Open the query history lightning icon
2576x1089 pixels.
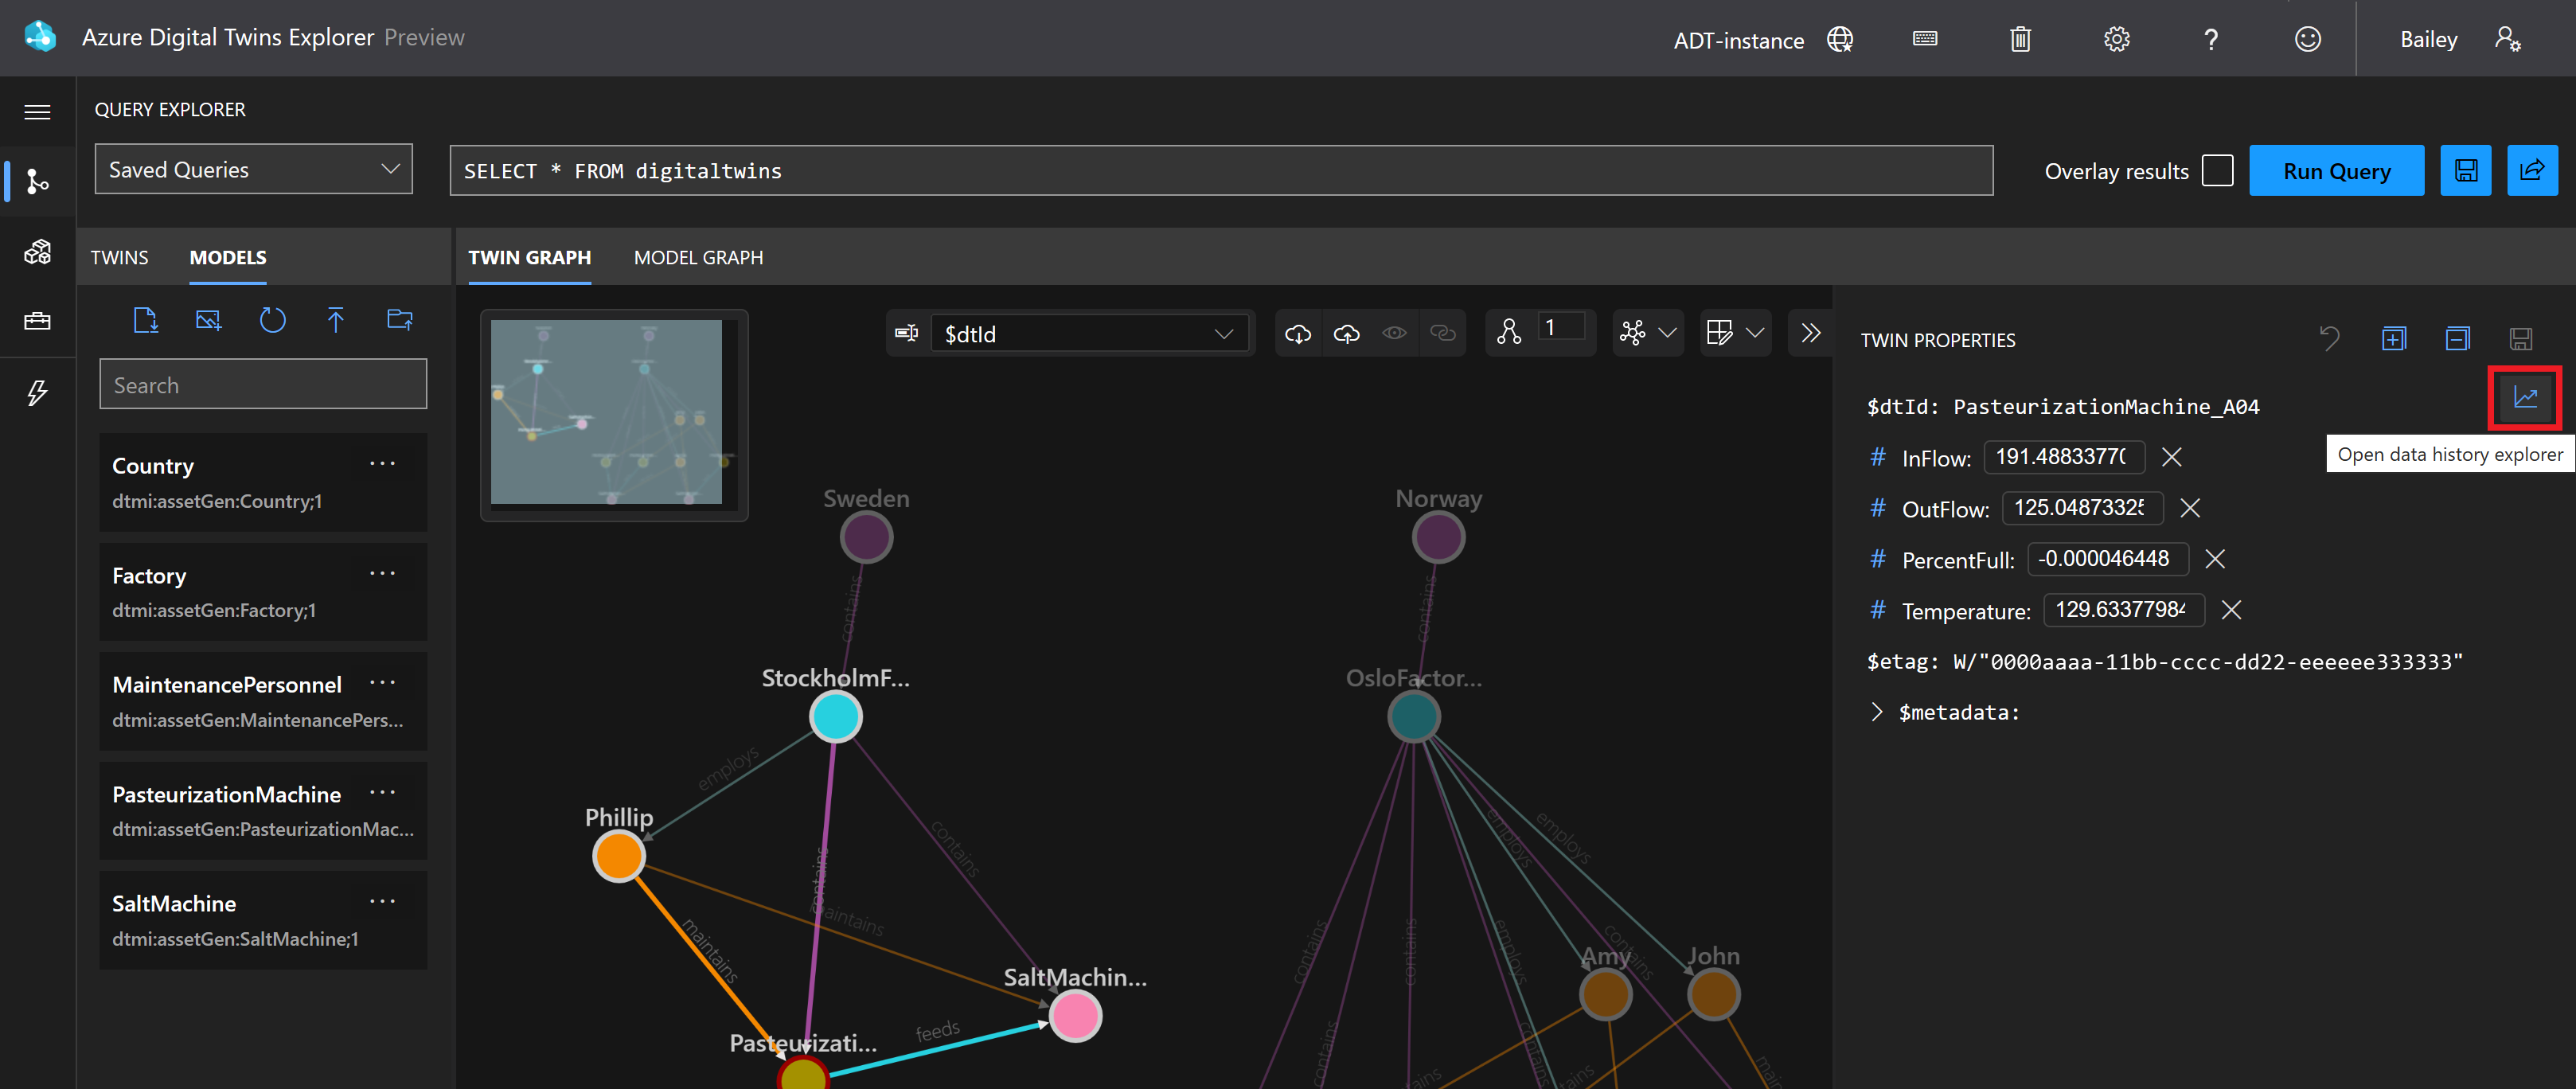37,393
